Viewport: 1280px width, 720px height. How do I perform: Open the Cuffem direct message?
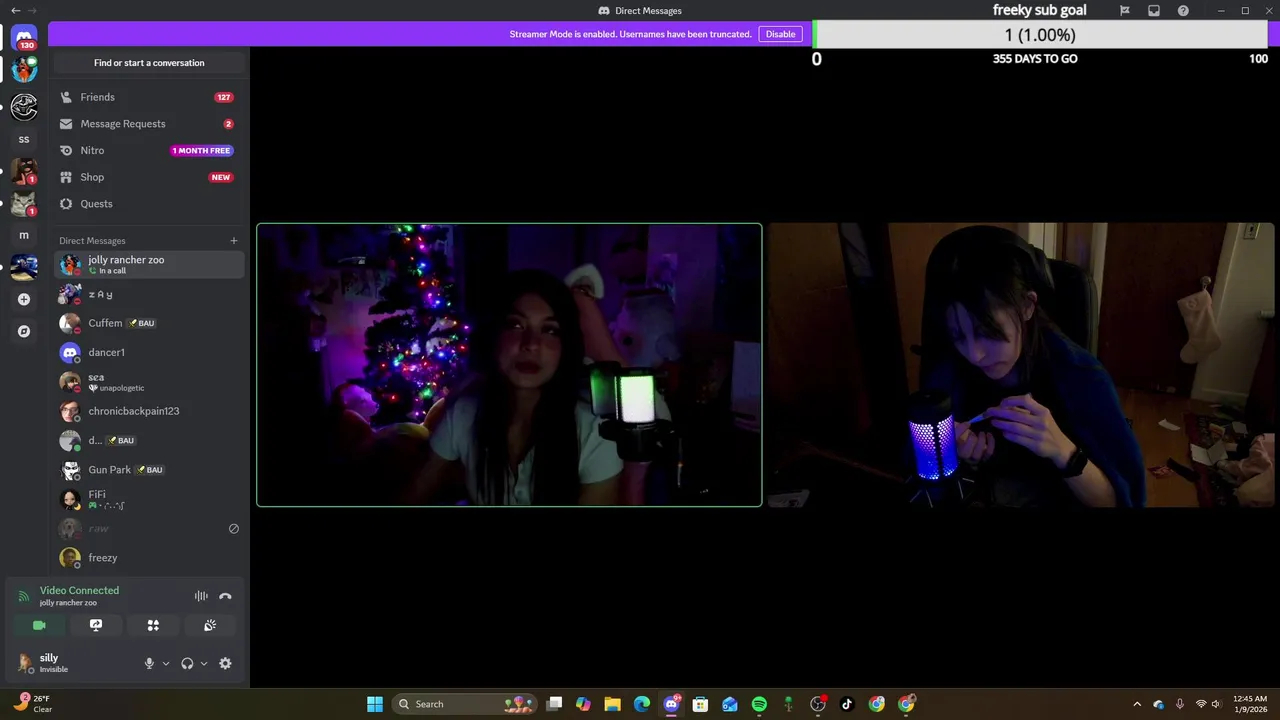click(x=149, y=323)
